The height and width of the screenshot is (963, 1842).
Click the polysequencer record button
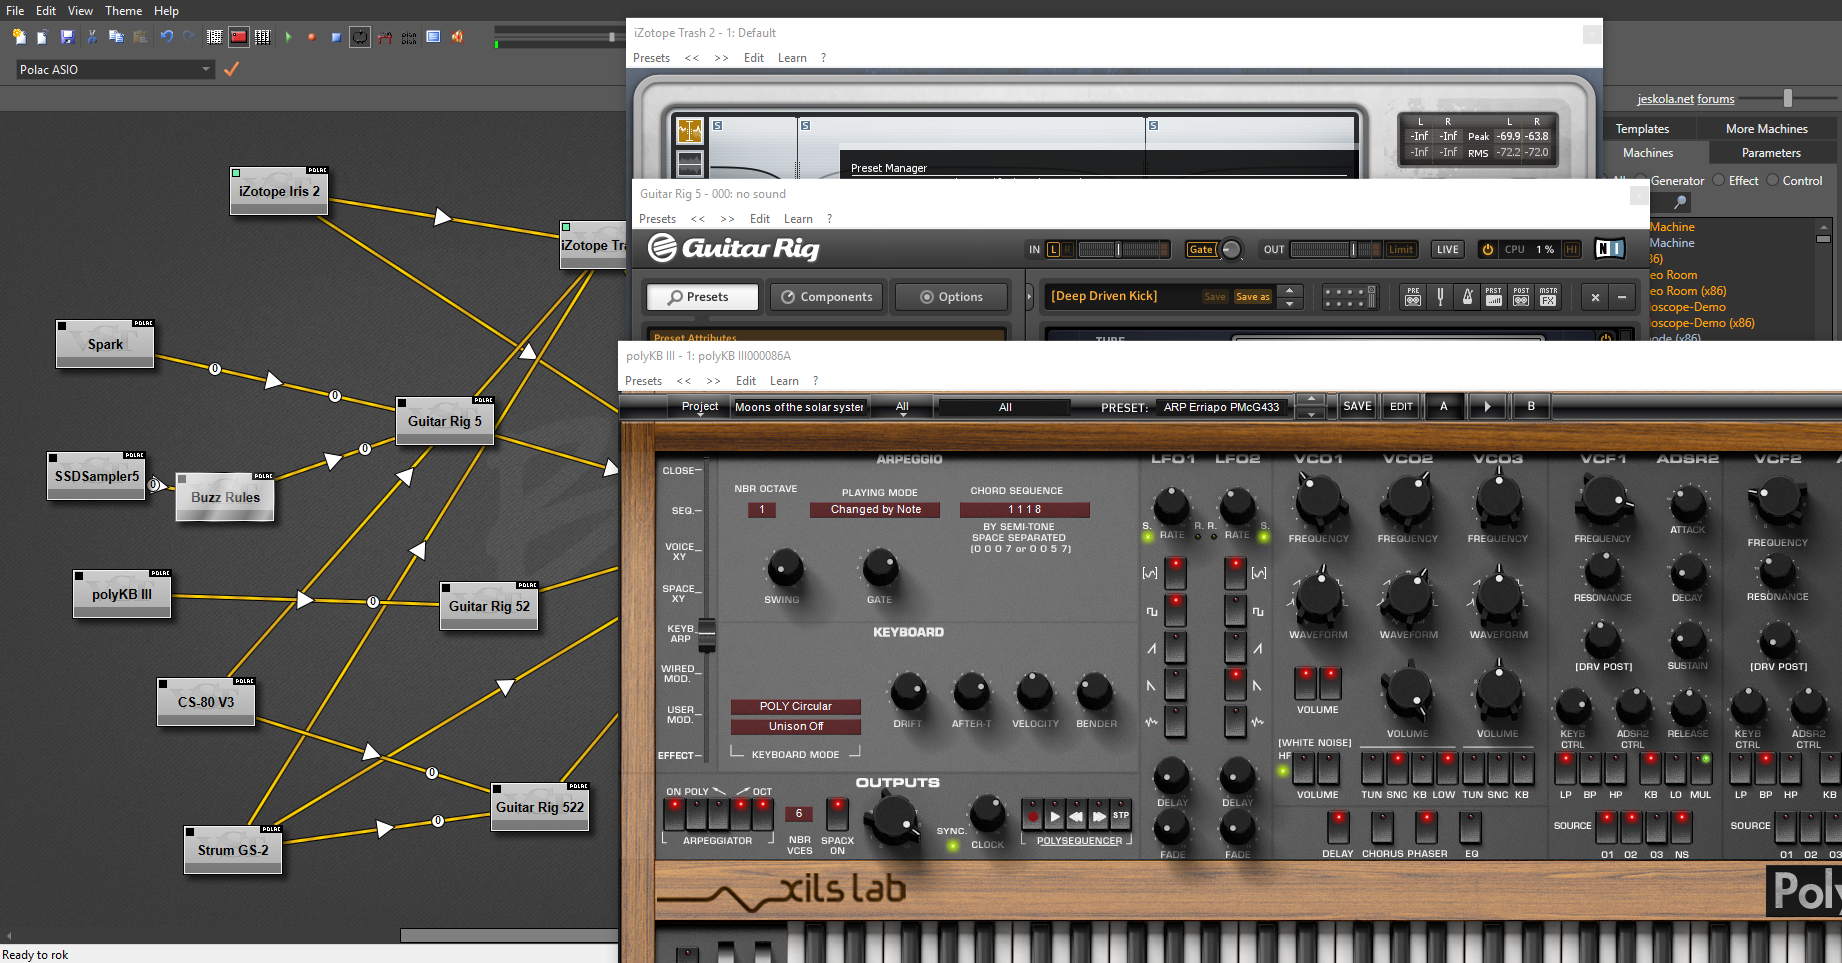click(1033, 816)
